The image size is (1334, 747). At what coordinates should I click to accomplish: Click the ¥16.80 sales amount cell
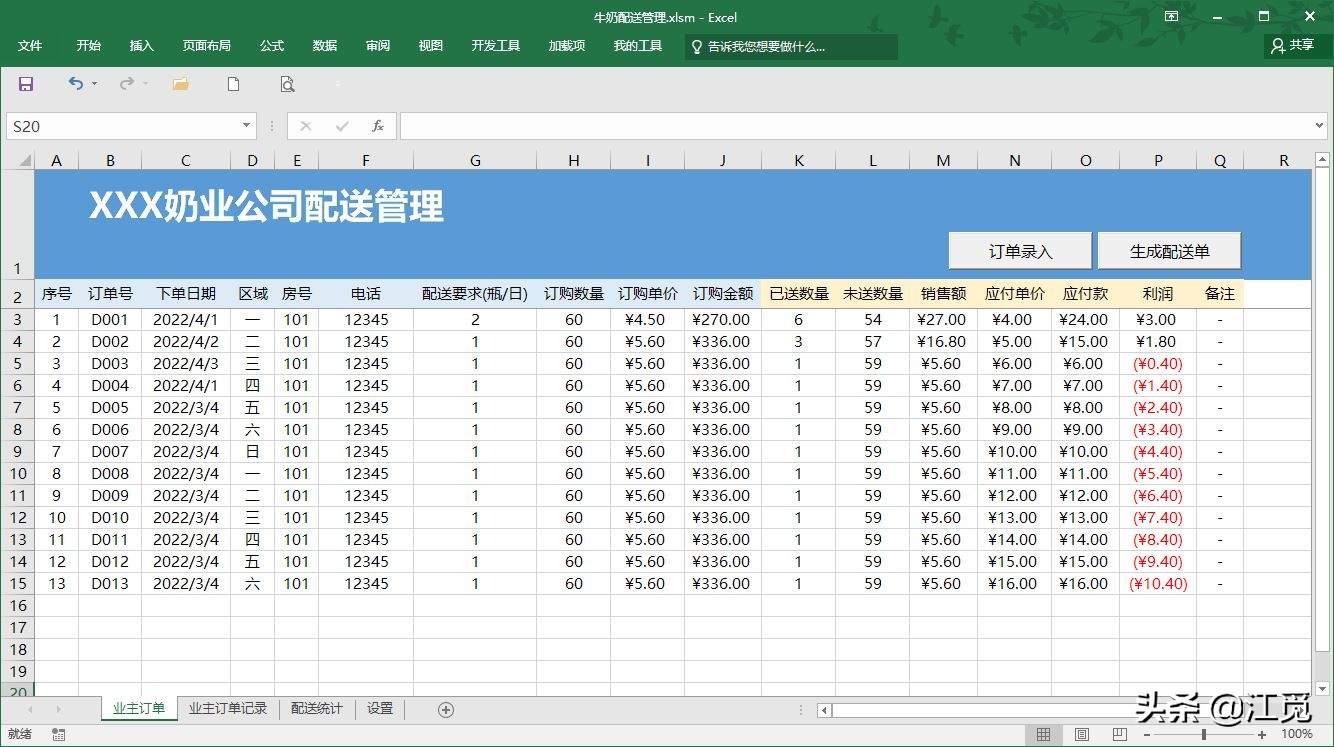[943, 342]
